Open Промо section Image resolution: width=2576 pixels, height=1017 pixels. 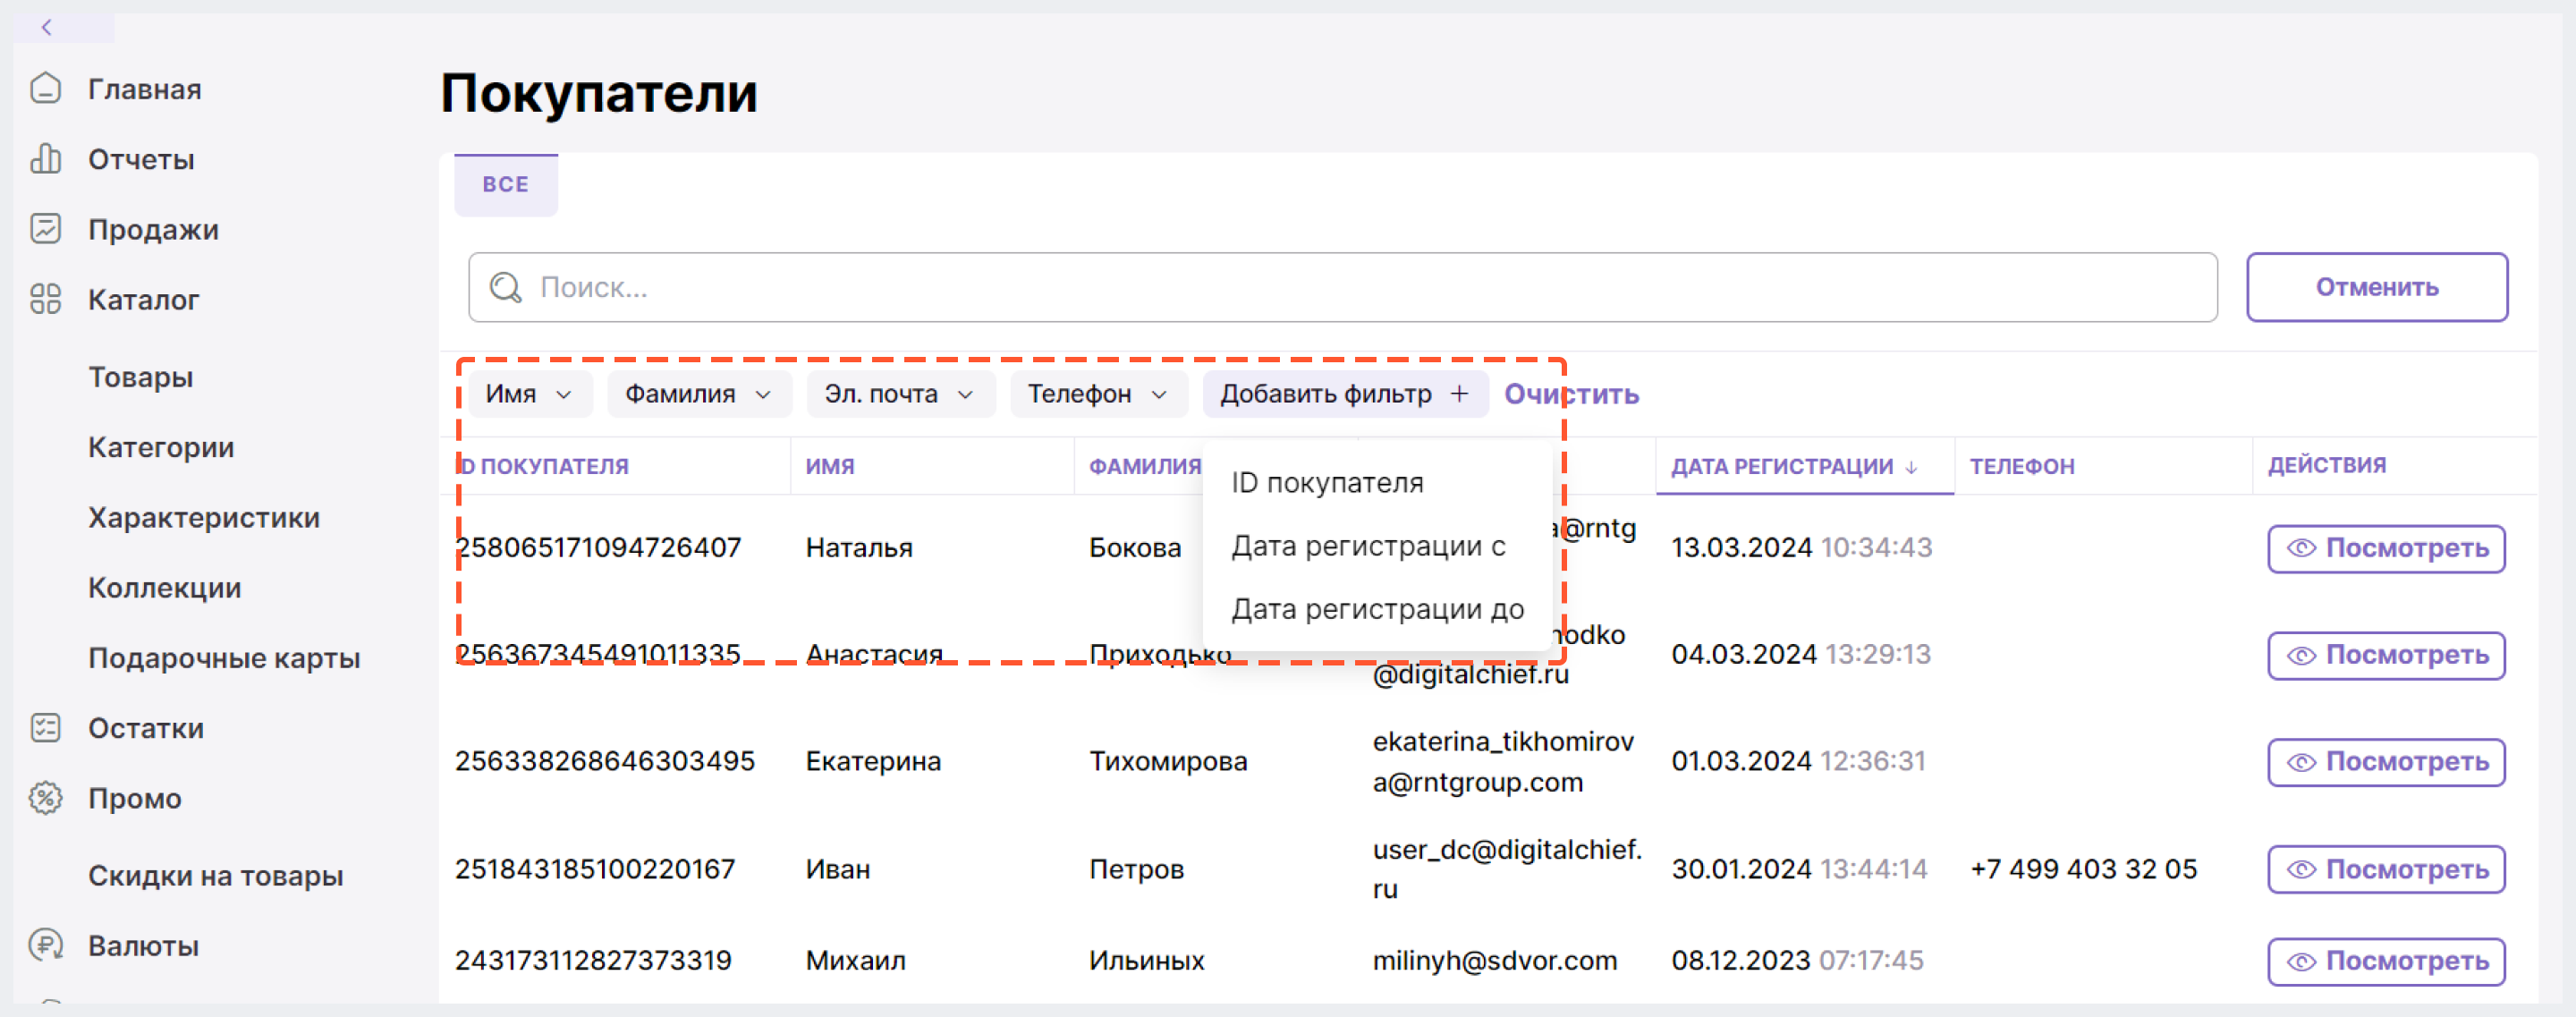(135, 798)
